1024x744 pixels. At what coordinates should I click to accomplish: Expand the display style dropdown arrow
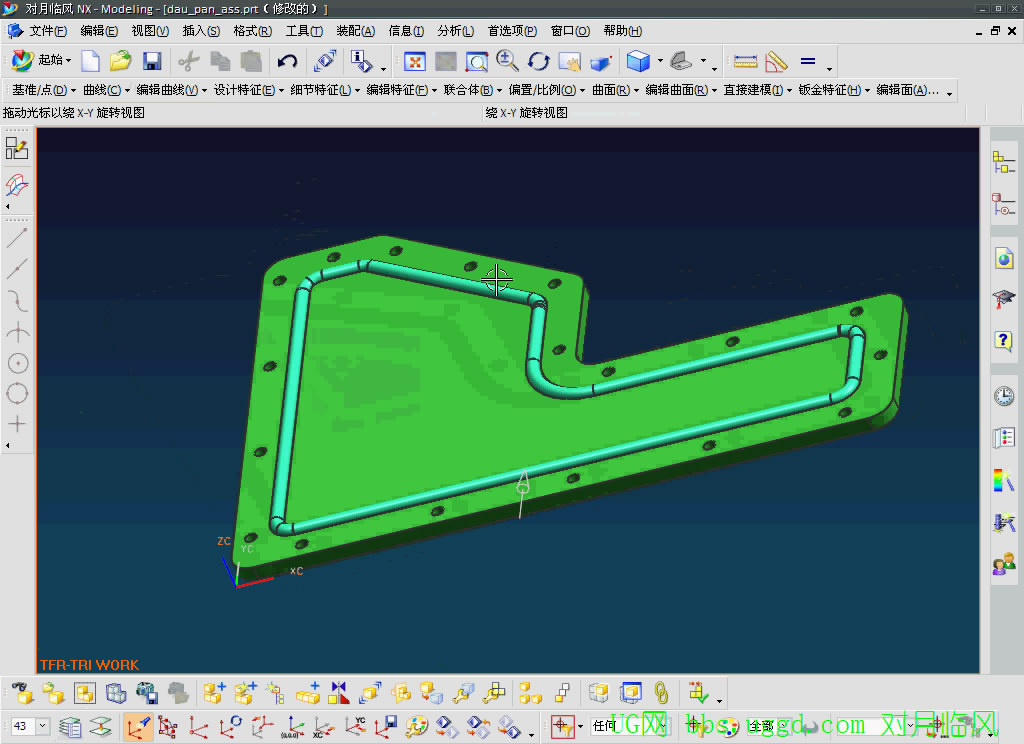pyautogui.click(x=660, y=61)
